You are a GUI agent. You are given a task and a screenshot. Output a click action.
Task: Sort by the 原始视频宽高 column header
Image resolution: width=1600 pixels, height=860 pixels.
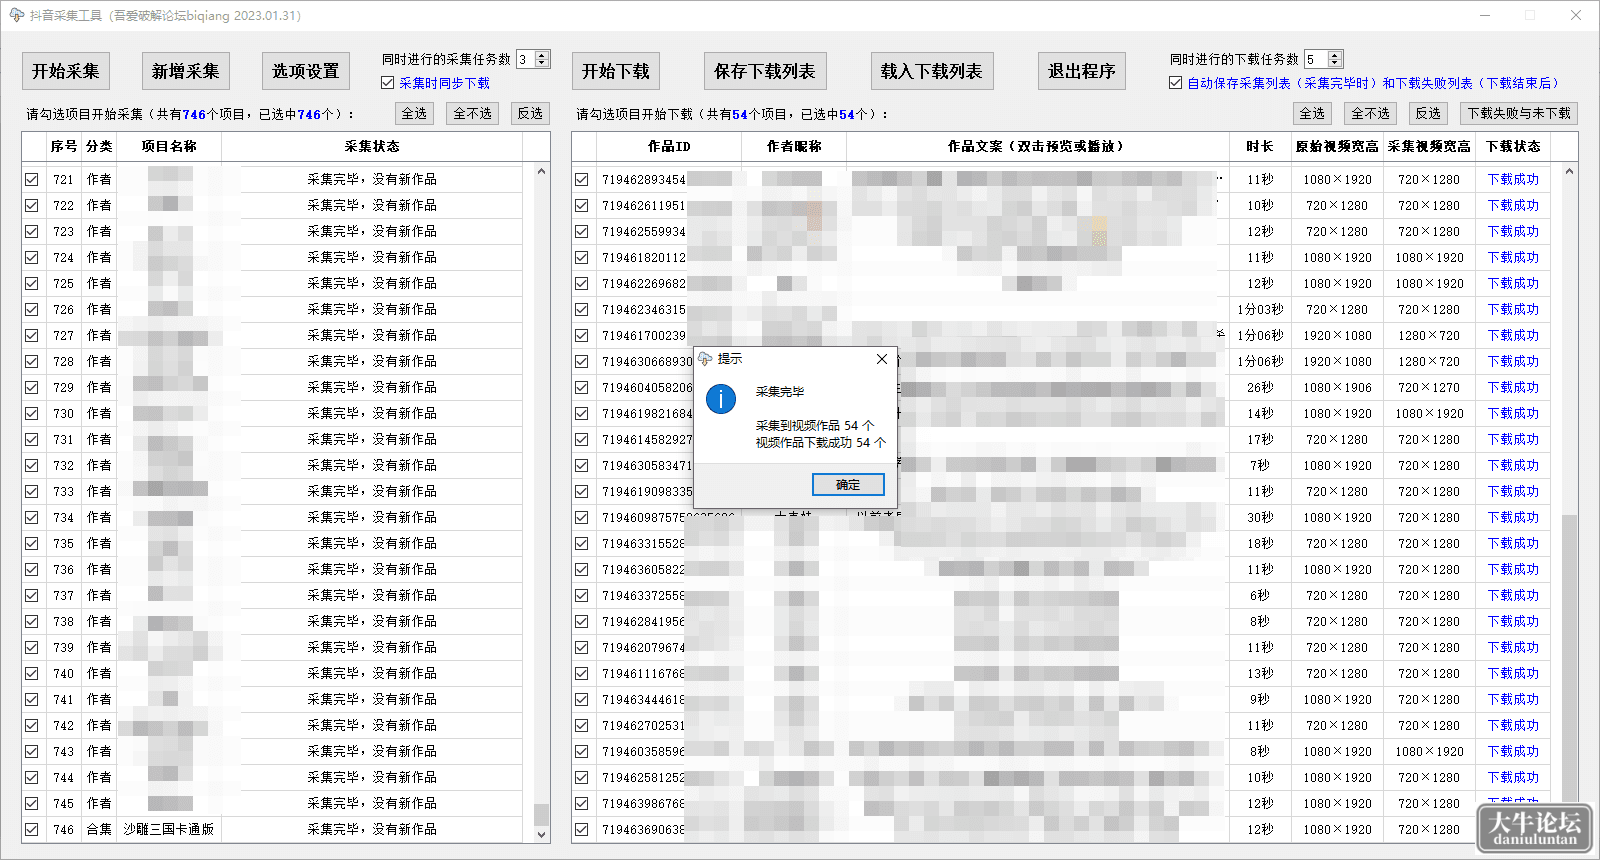1337,147
